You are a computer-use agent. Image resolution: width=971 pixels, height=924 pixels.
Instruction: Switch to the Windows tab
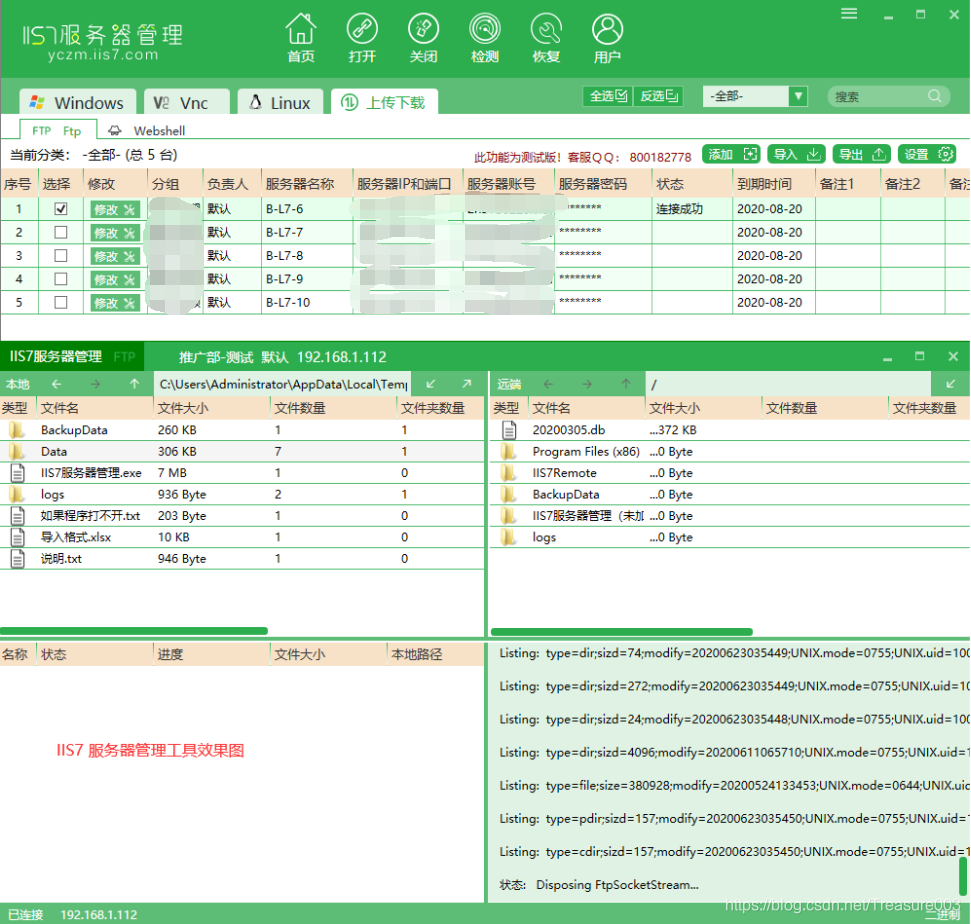pyautogui.click(x=77, y=102)
